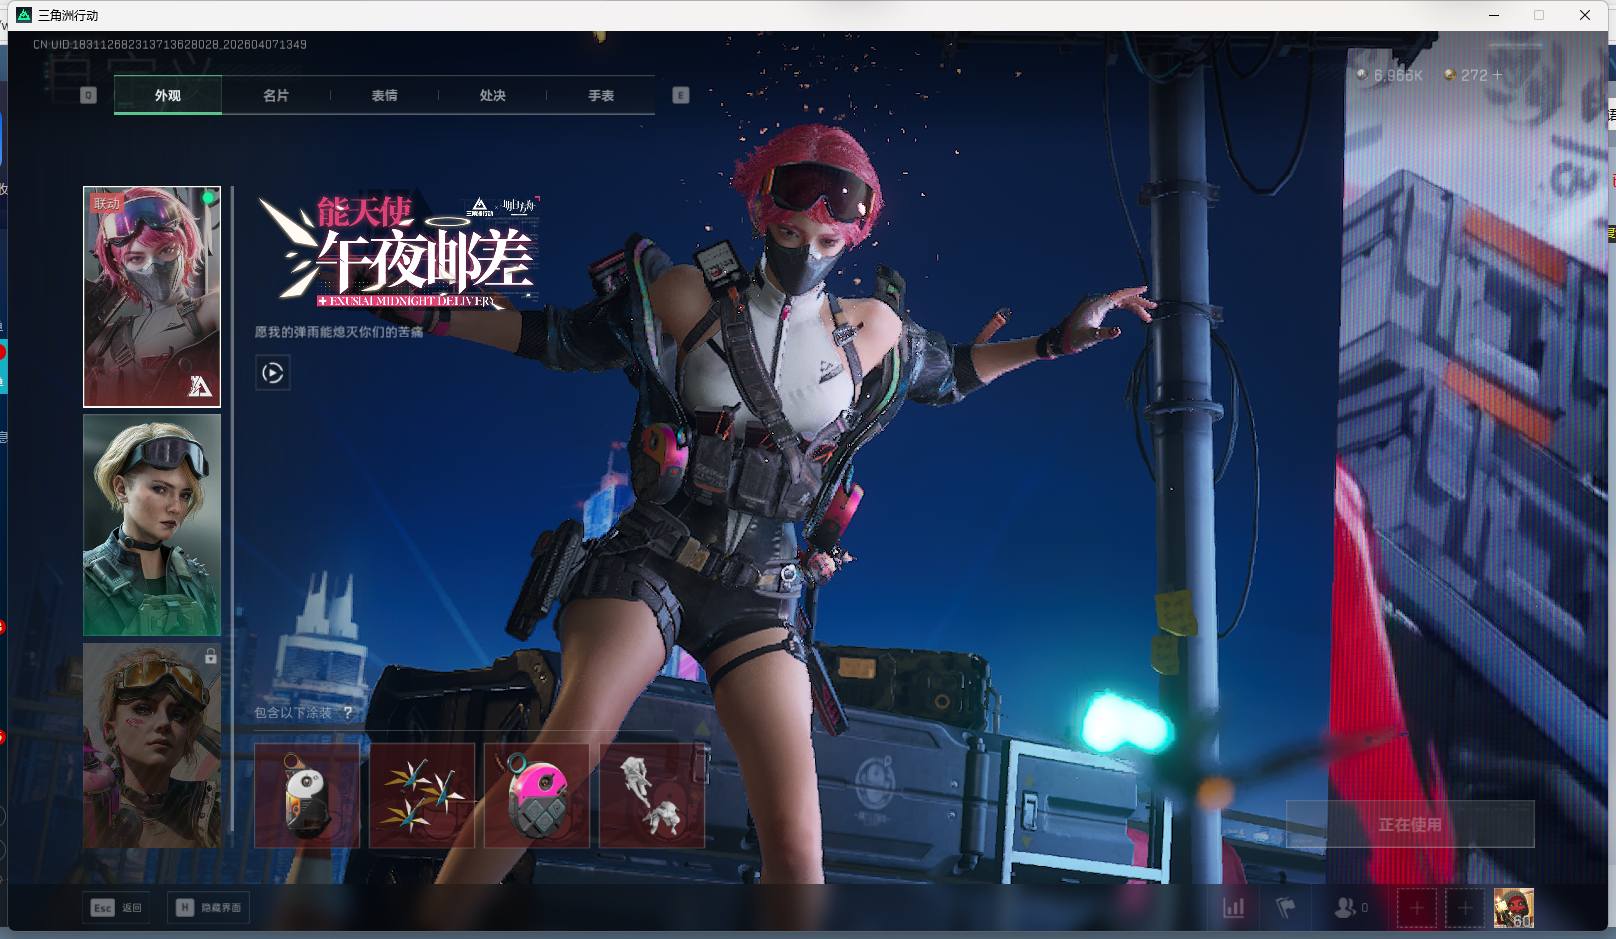Image resolution: width=1616 pixels, height=939 pixels.
Task: Click the 正在使用 button
Action: pyautogui.click(x=1410, y=824)
